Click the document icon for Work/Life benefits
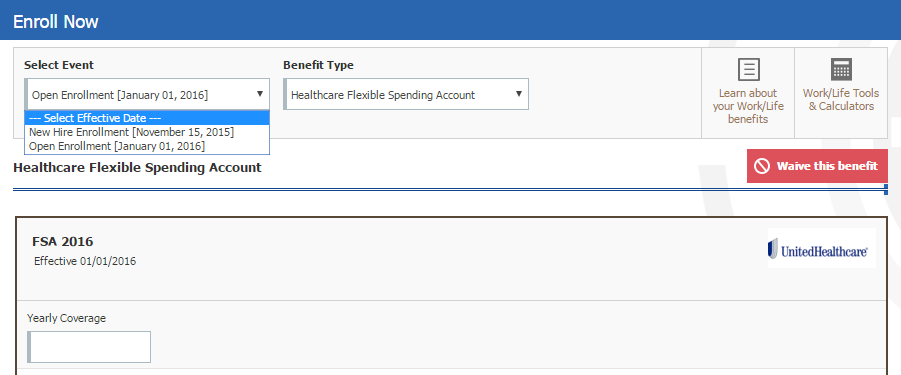 tap(748, 69)
